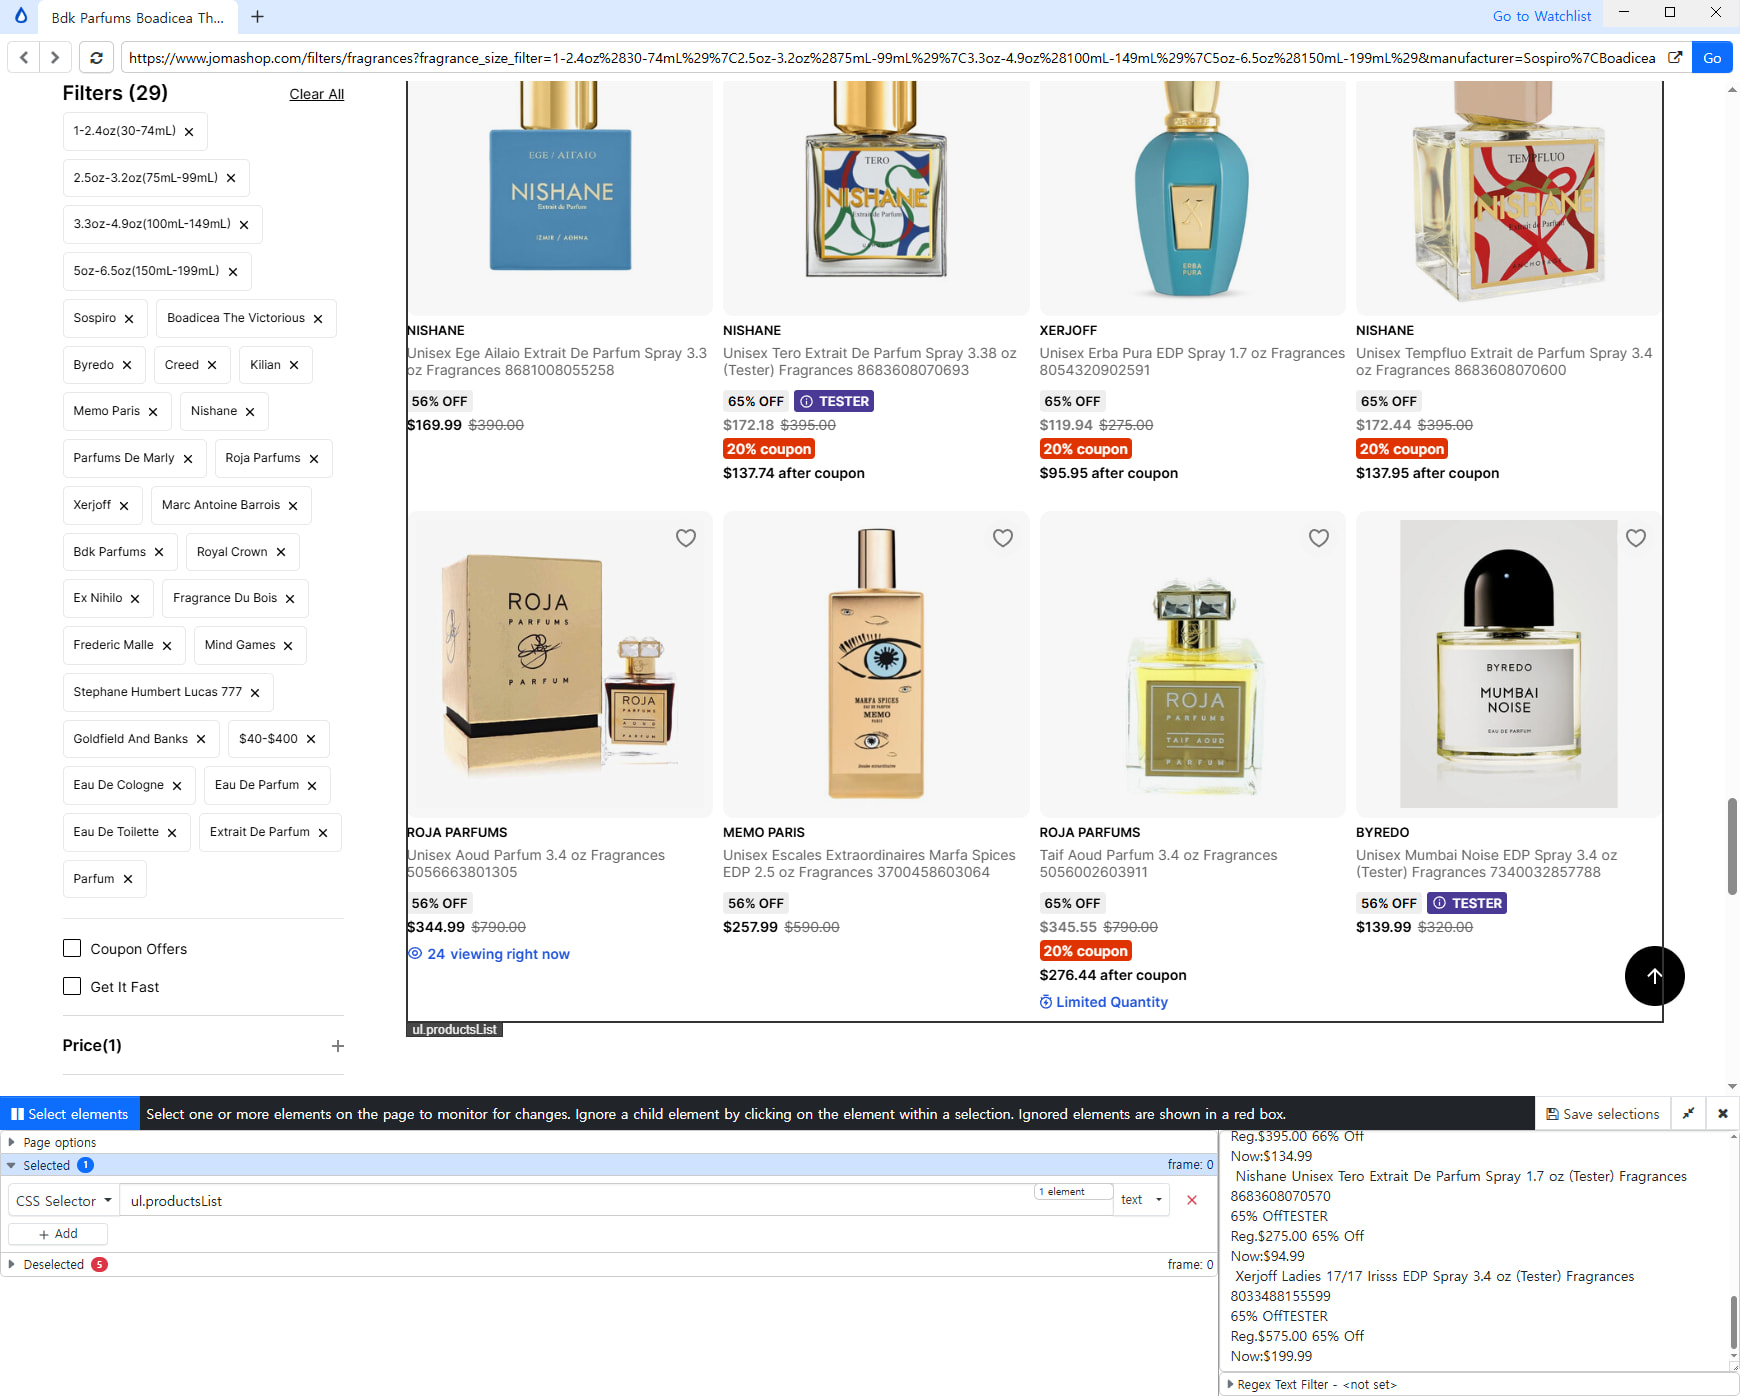Open a new tab with plus icon
Screen dimensions: 1740x1396
pyautogui.click(x=257, y=17)
